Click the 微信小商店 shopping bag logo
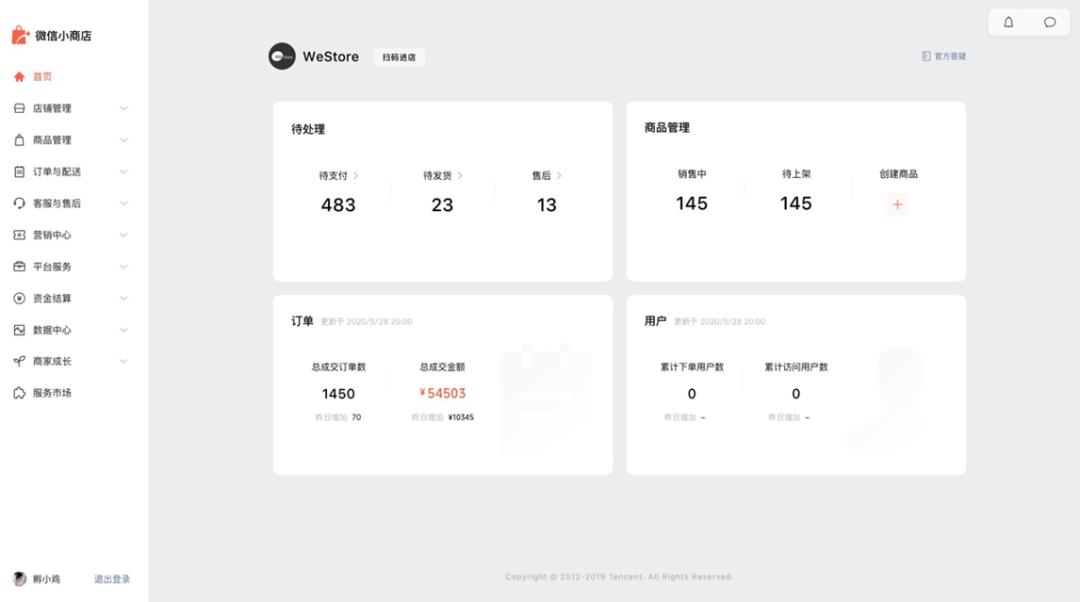The height and width of the screenshot is (602, 1080). [x=20, y=35]
